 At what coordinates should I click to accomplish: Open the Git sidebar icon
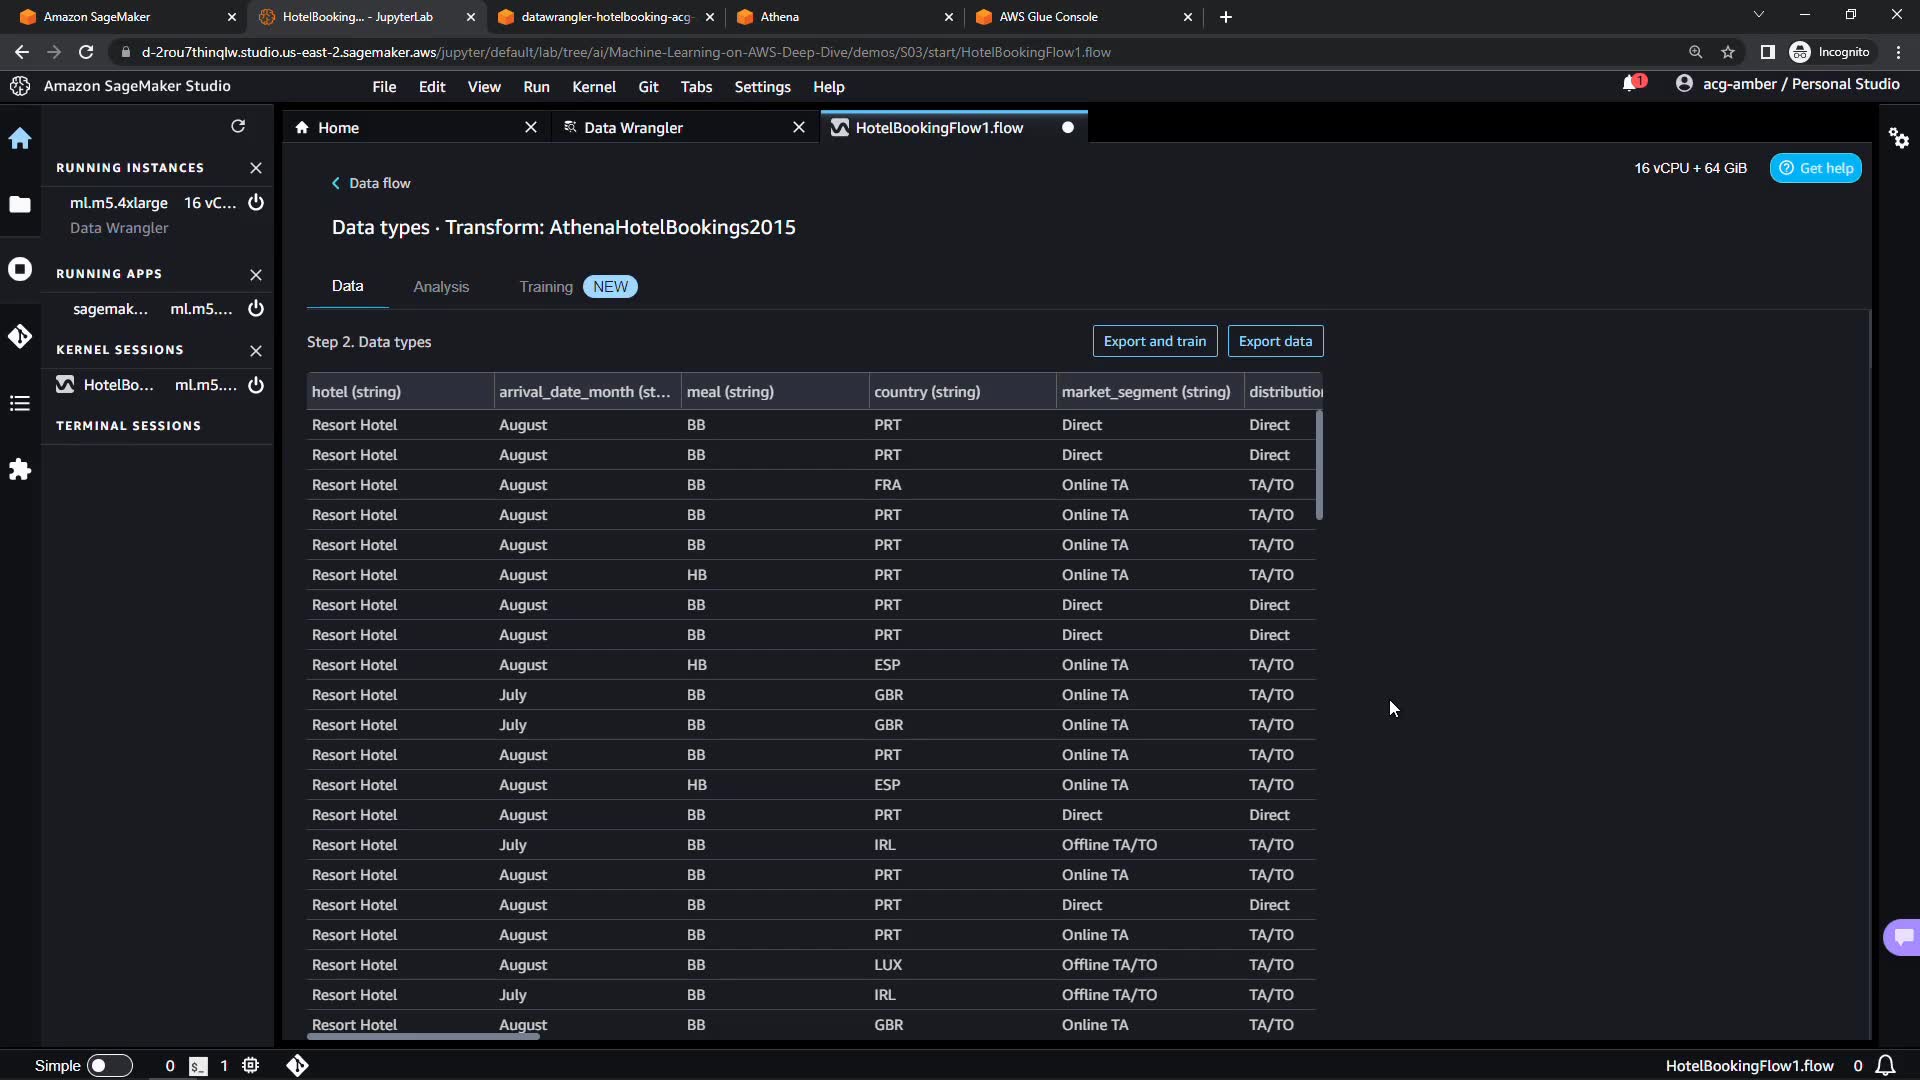tap(20, 336)
